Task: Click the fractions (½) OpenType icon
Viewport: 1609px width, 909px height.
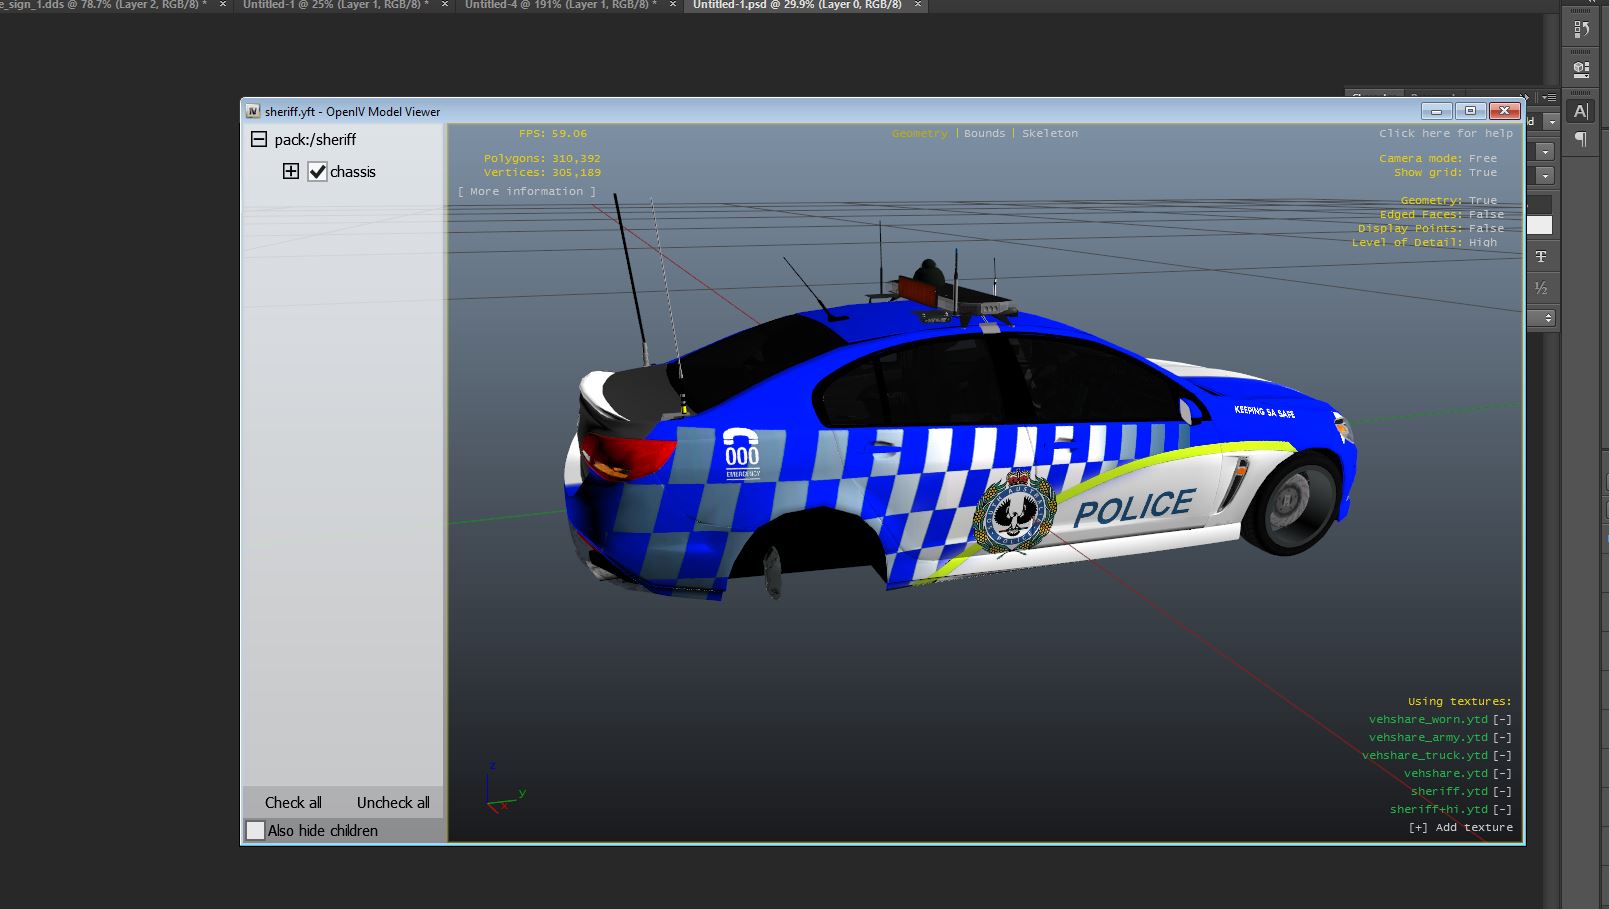Action: pyautogui.click(x=1541, y=288)
